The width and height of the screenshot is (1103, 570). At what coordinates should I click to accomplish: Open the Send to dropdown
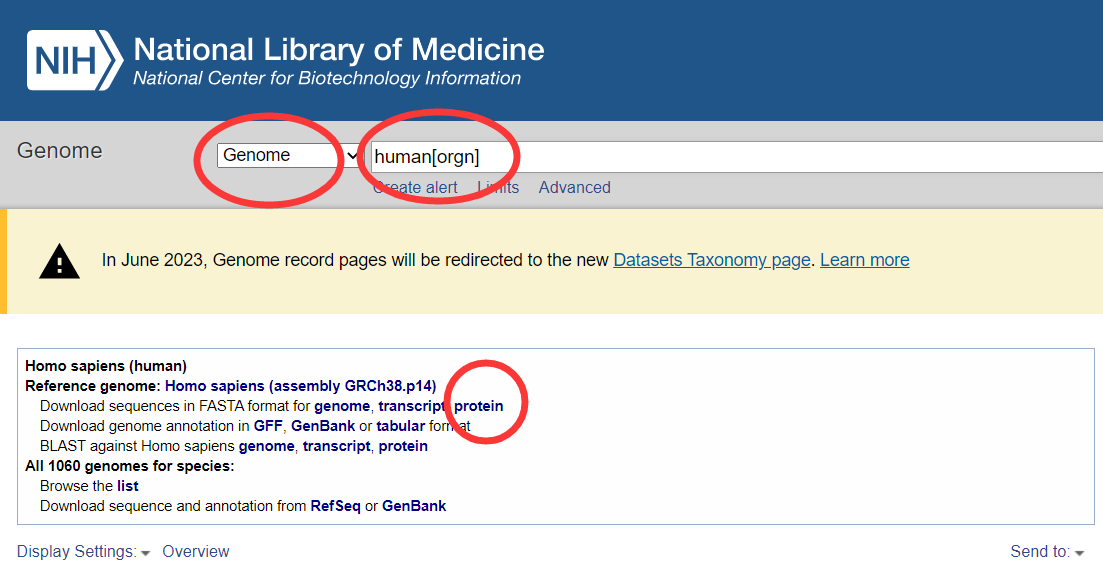1047,552
